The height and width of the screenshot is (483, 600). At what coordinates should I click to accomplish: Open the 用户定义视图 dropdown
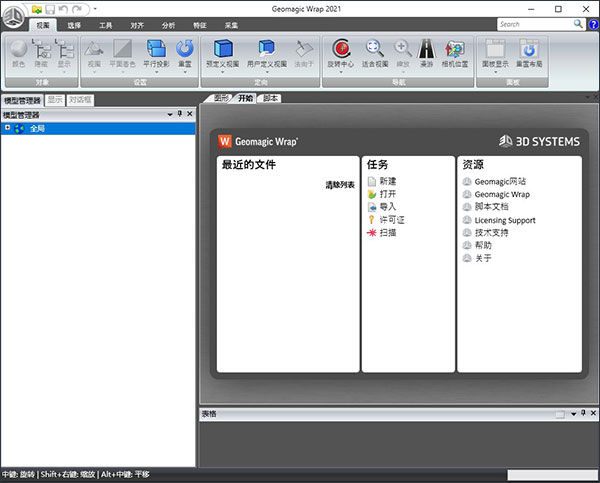(267, 71)
